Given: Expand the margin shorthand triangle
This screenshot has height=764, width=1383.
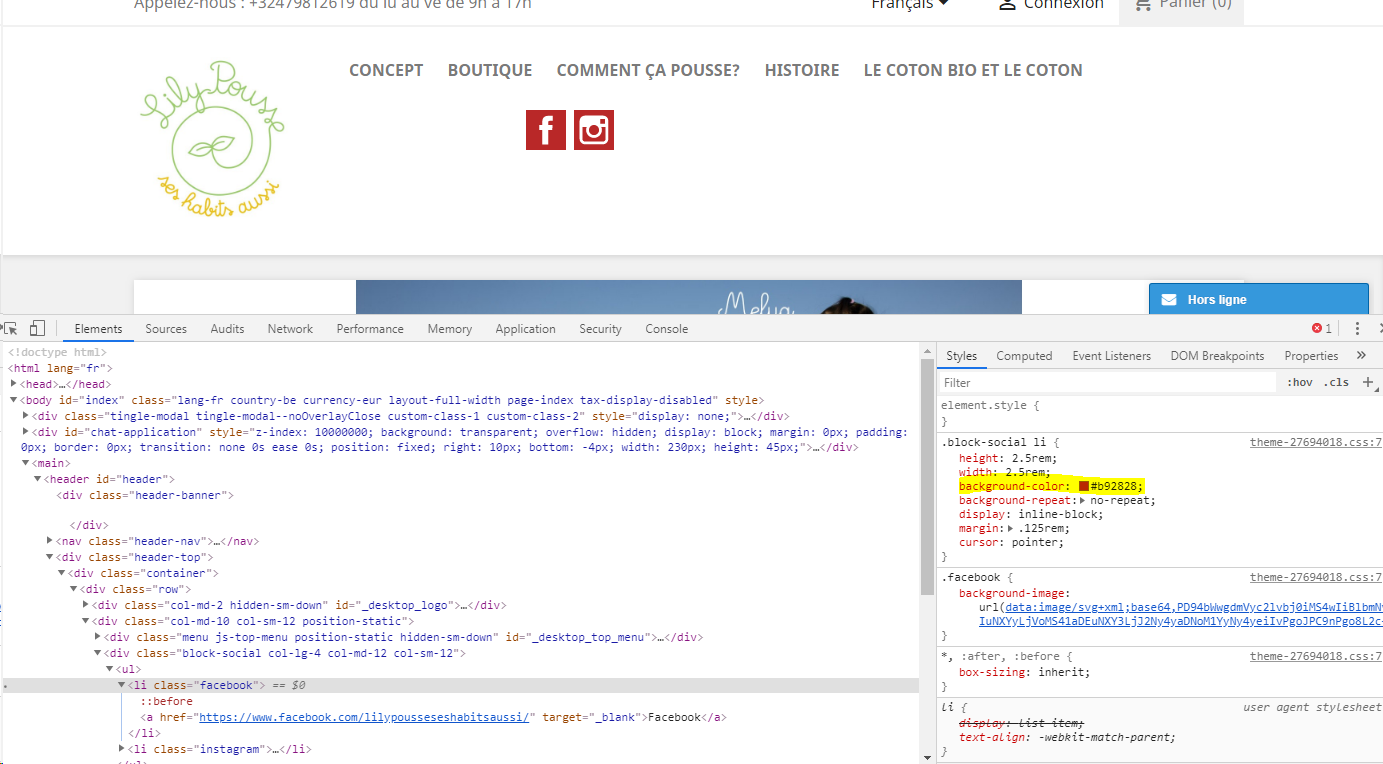Looking at the screenshot, I should [1011, 528].
